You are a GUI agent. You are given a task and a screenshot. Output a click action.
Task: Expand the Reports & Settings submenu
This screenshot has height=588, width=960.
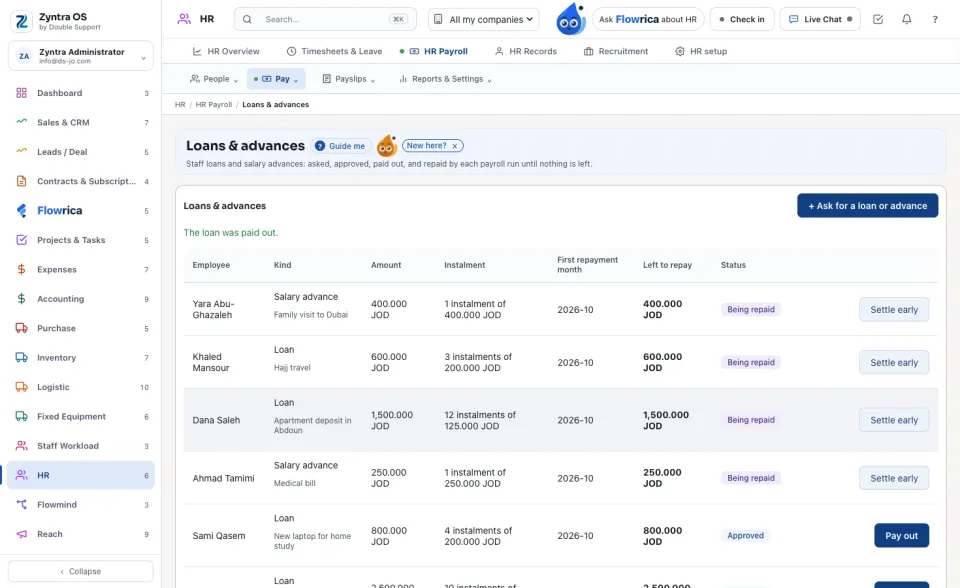coord(445,79)
